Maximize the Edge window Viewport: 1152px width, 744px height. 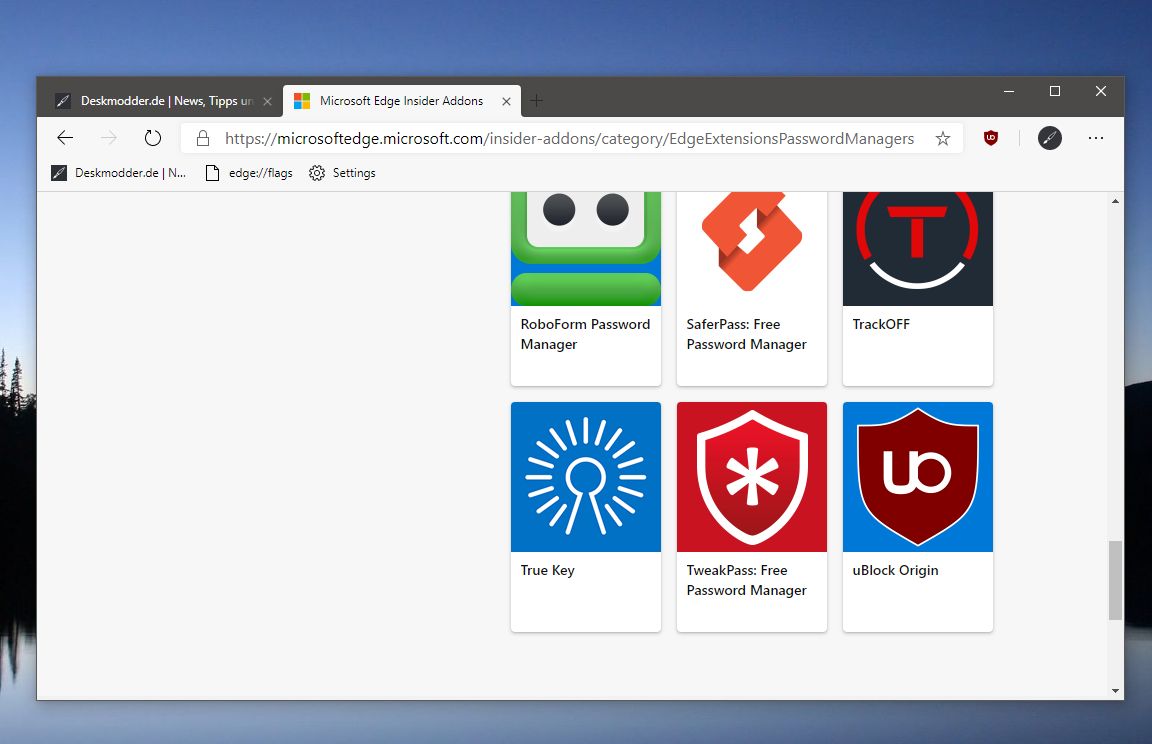coord(1054,91)
